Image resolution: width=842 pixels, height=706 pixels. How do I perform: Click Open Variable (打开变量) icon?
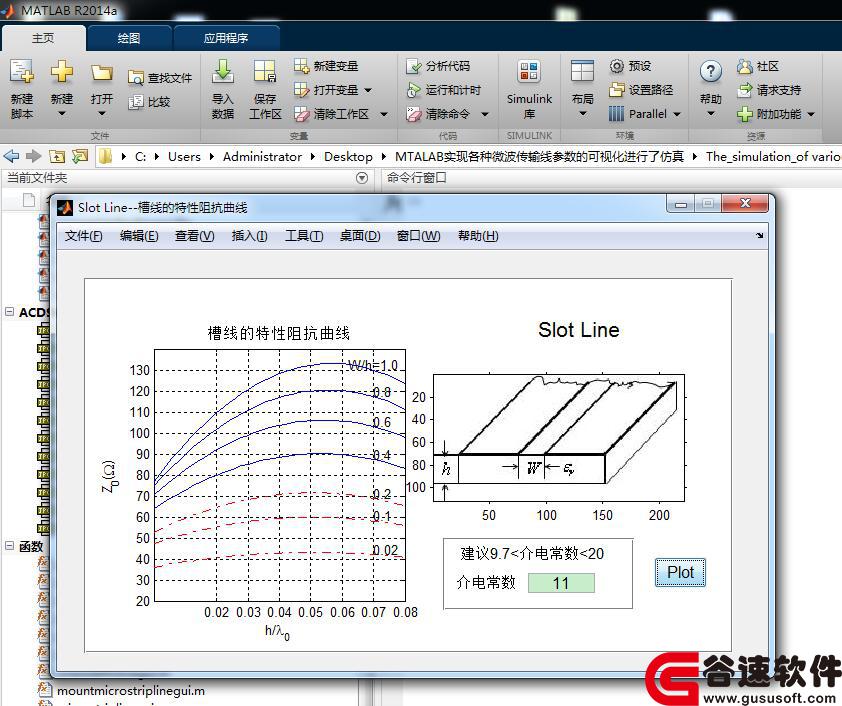tap(301, 90)
